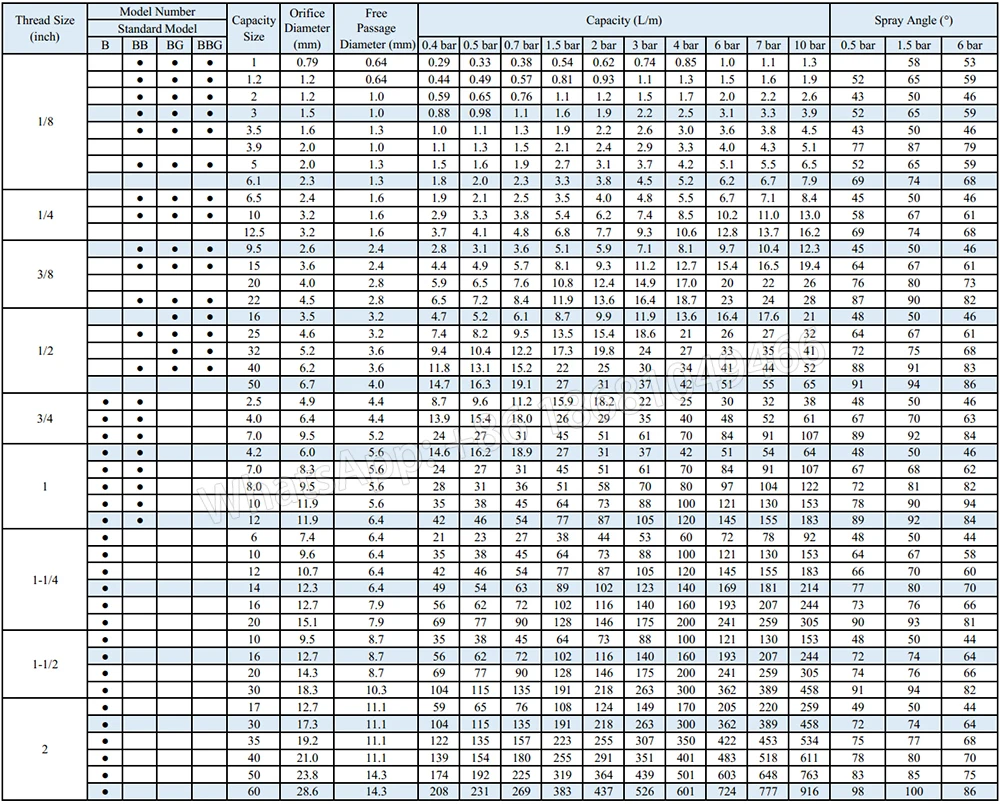Click the '1-1/2' thread size cell
The width and height of the screenshot is (1000, 804).
click(45, 664)
